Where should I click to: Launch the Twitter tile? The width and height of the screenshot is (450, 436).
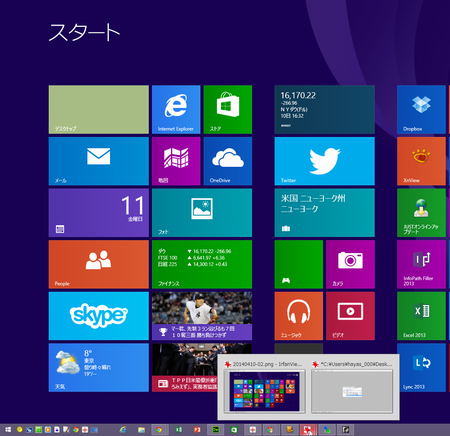pos(325,161)
